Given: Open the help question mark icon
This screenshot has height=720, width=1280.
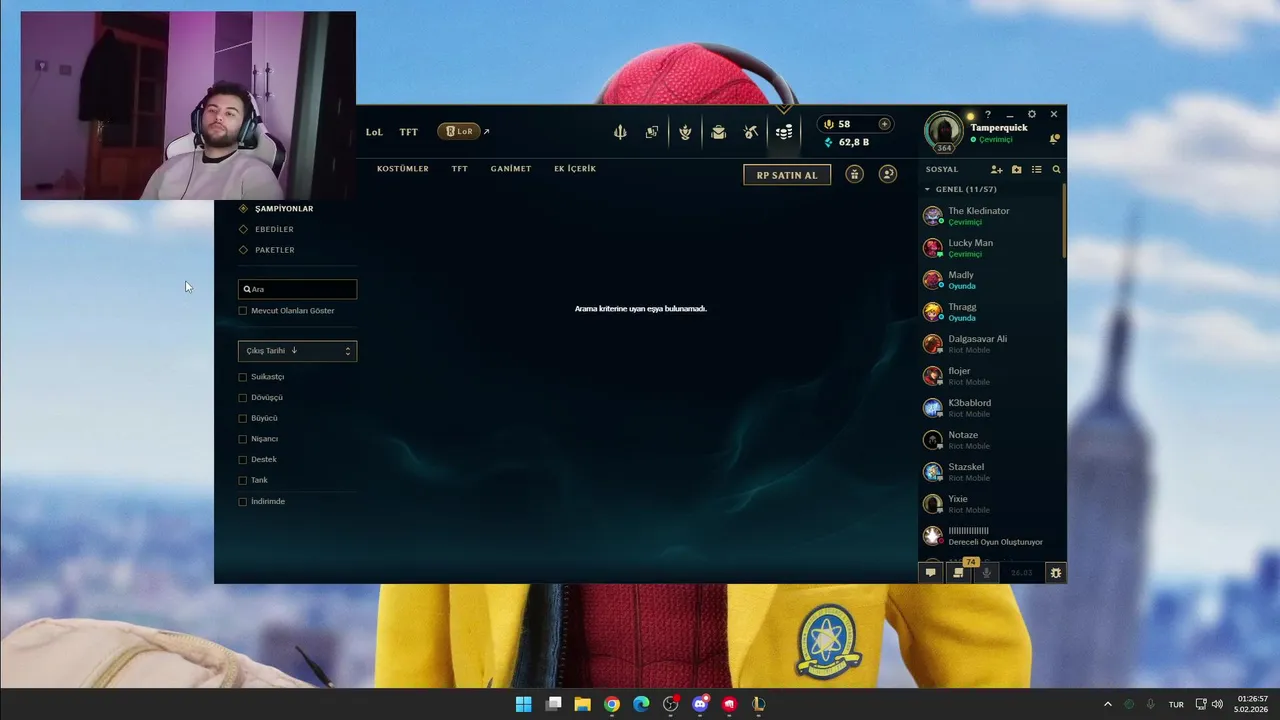Looking at the screenshot, I should click(988, 115).
